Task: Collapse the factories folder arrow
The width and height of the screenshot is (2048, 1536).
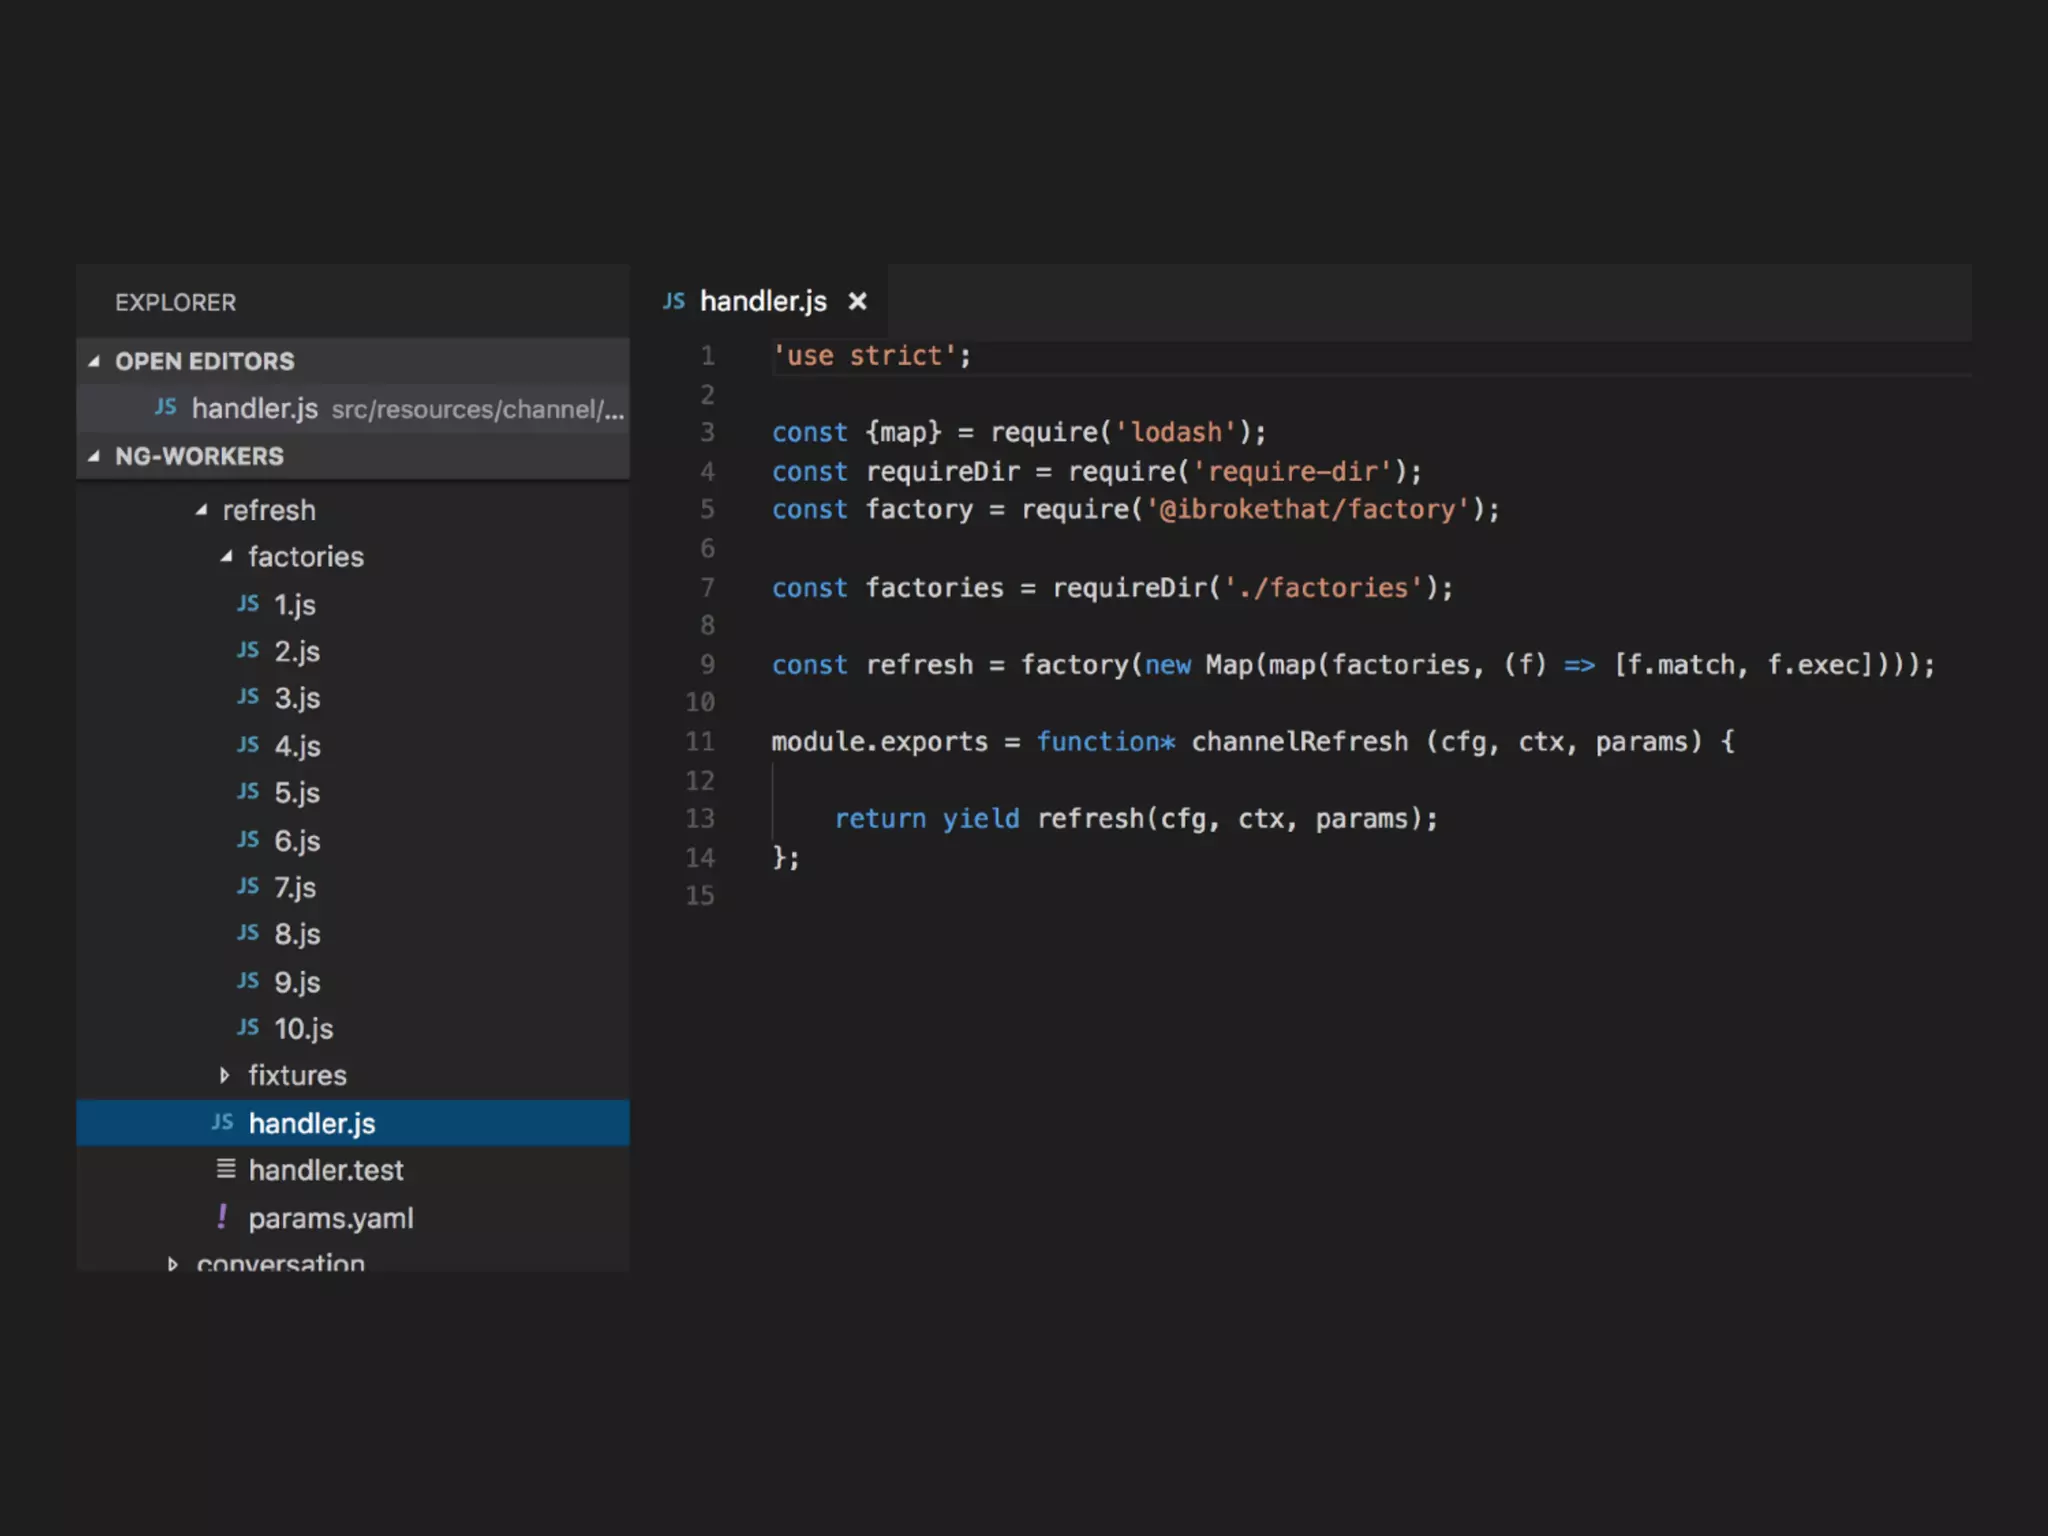Action: click(227, 557)
